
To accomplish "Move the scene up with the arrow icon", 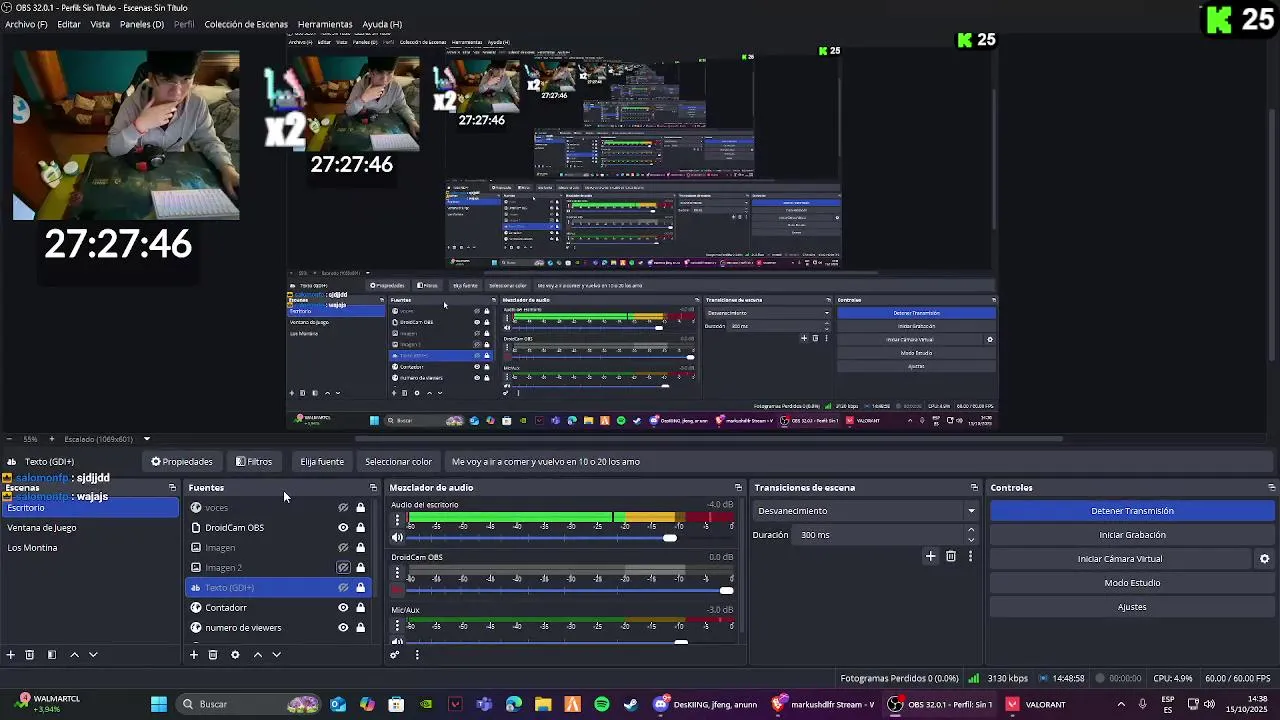I will (74, 655).
